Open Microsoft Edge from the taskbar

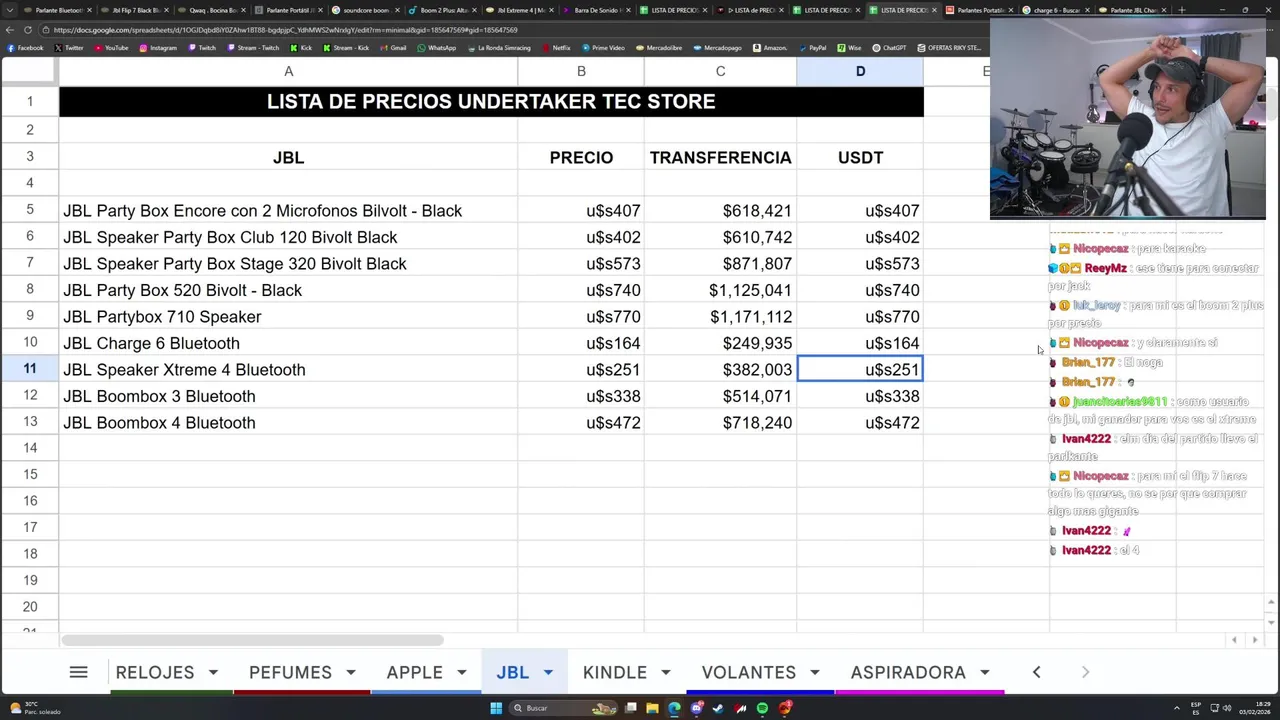click(674, 708)
